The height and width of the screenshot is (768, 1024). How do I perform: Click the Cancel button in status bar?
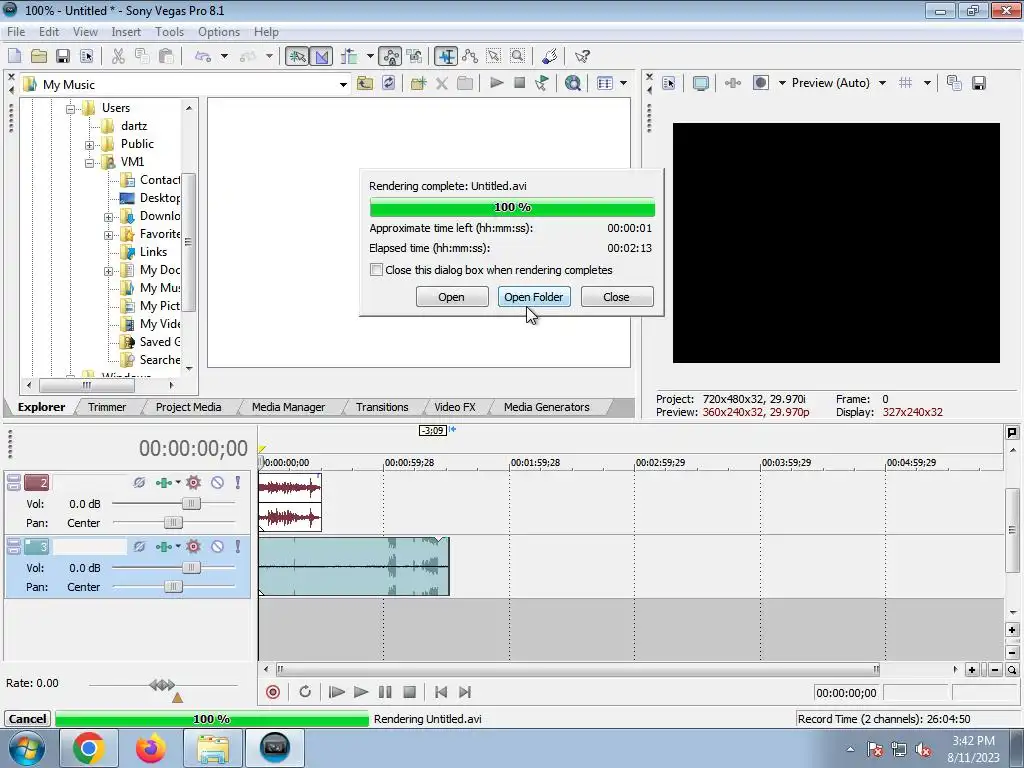coord(27,719)
